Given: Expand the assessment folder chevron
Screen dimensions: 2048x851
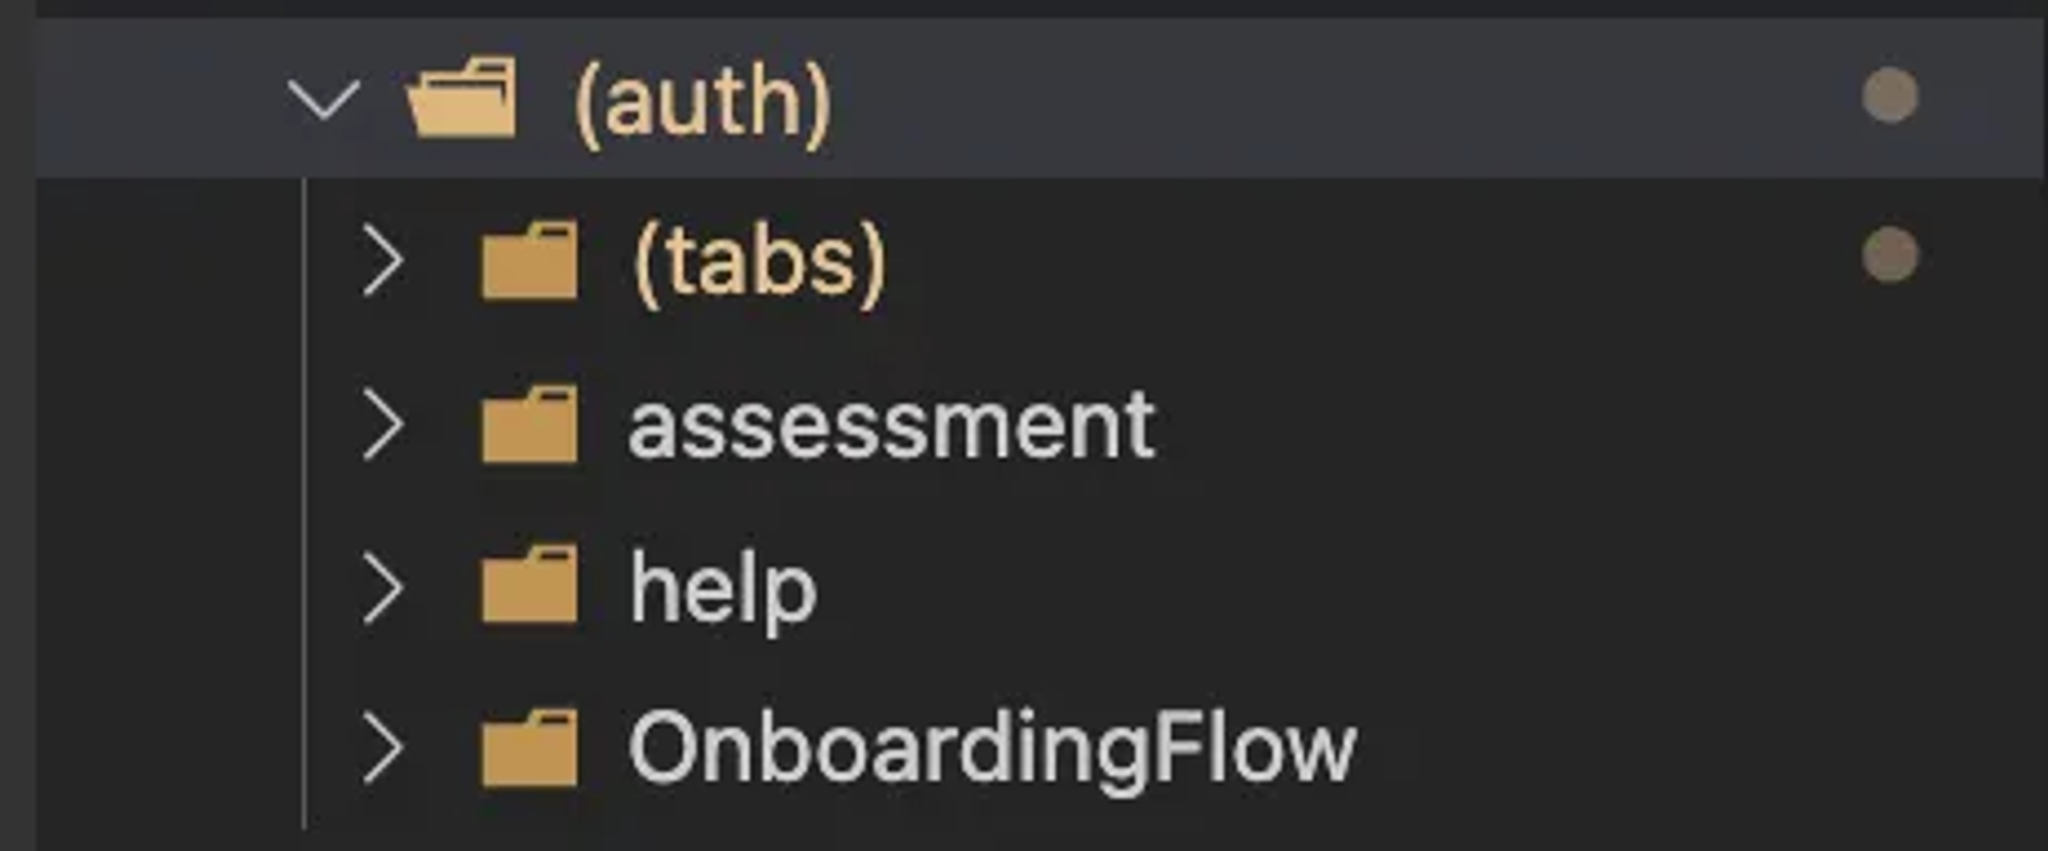Looking at the screenshot, I should tap(383, 425).
